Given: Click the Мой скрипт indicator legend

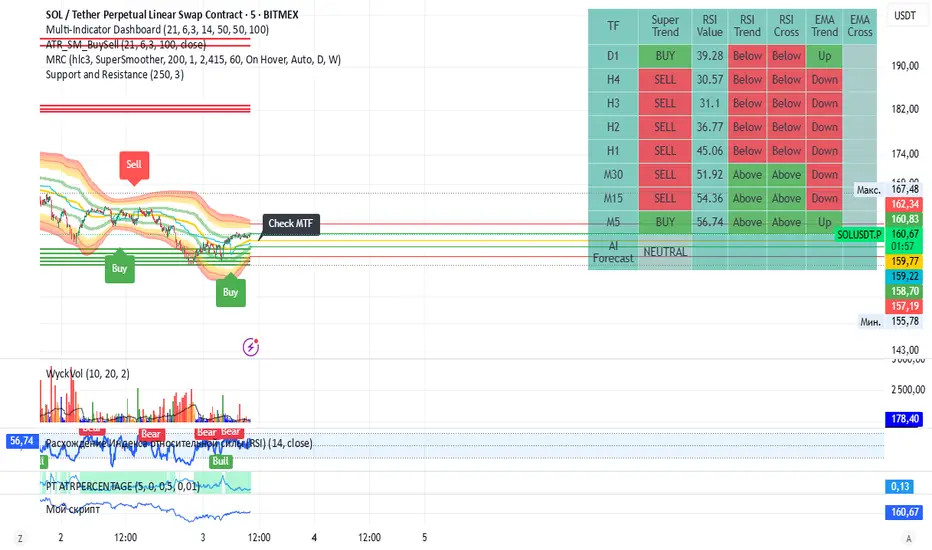Looking at the screenshot, I should [x=73, y=509].
